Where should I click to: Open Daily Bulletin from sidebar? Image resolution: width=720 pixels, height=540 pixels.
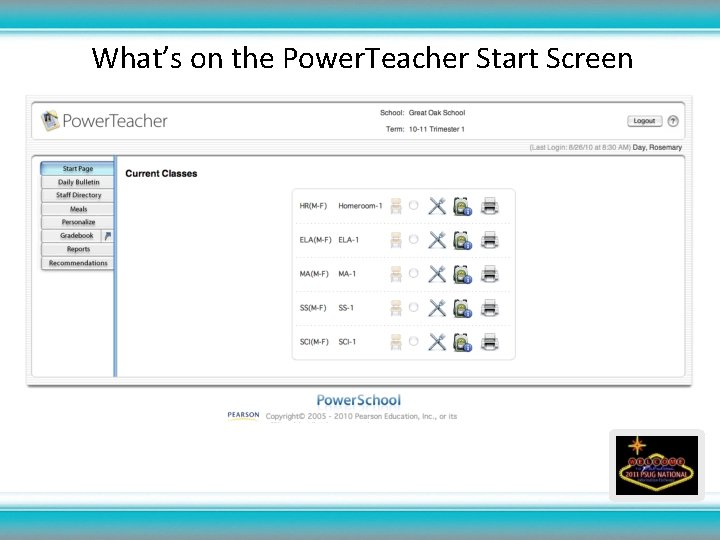78,182
